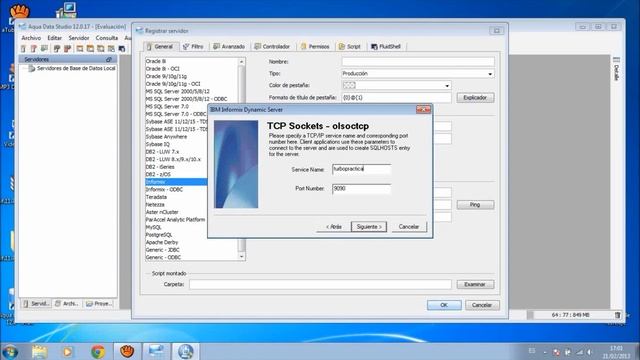Image resolution: width=640 pixels, height=360 pixels.
Task: Open the Archivo menu
Action: pyautogui.click(x=31, y=38)
